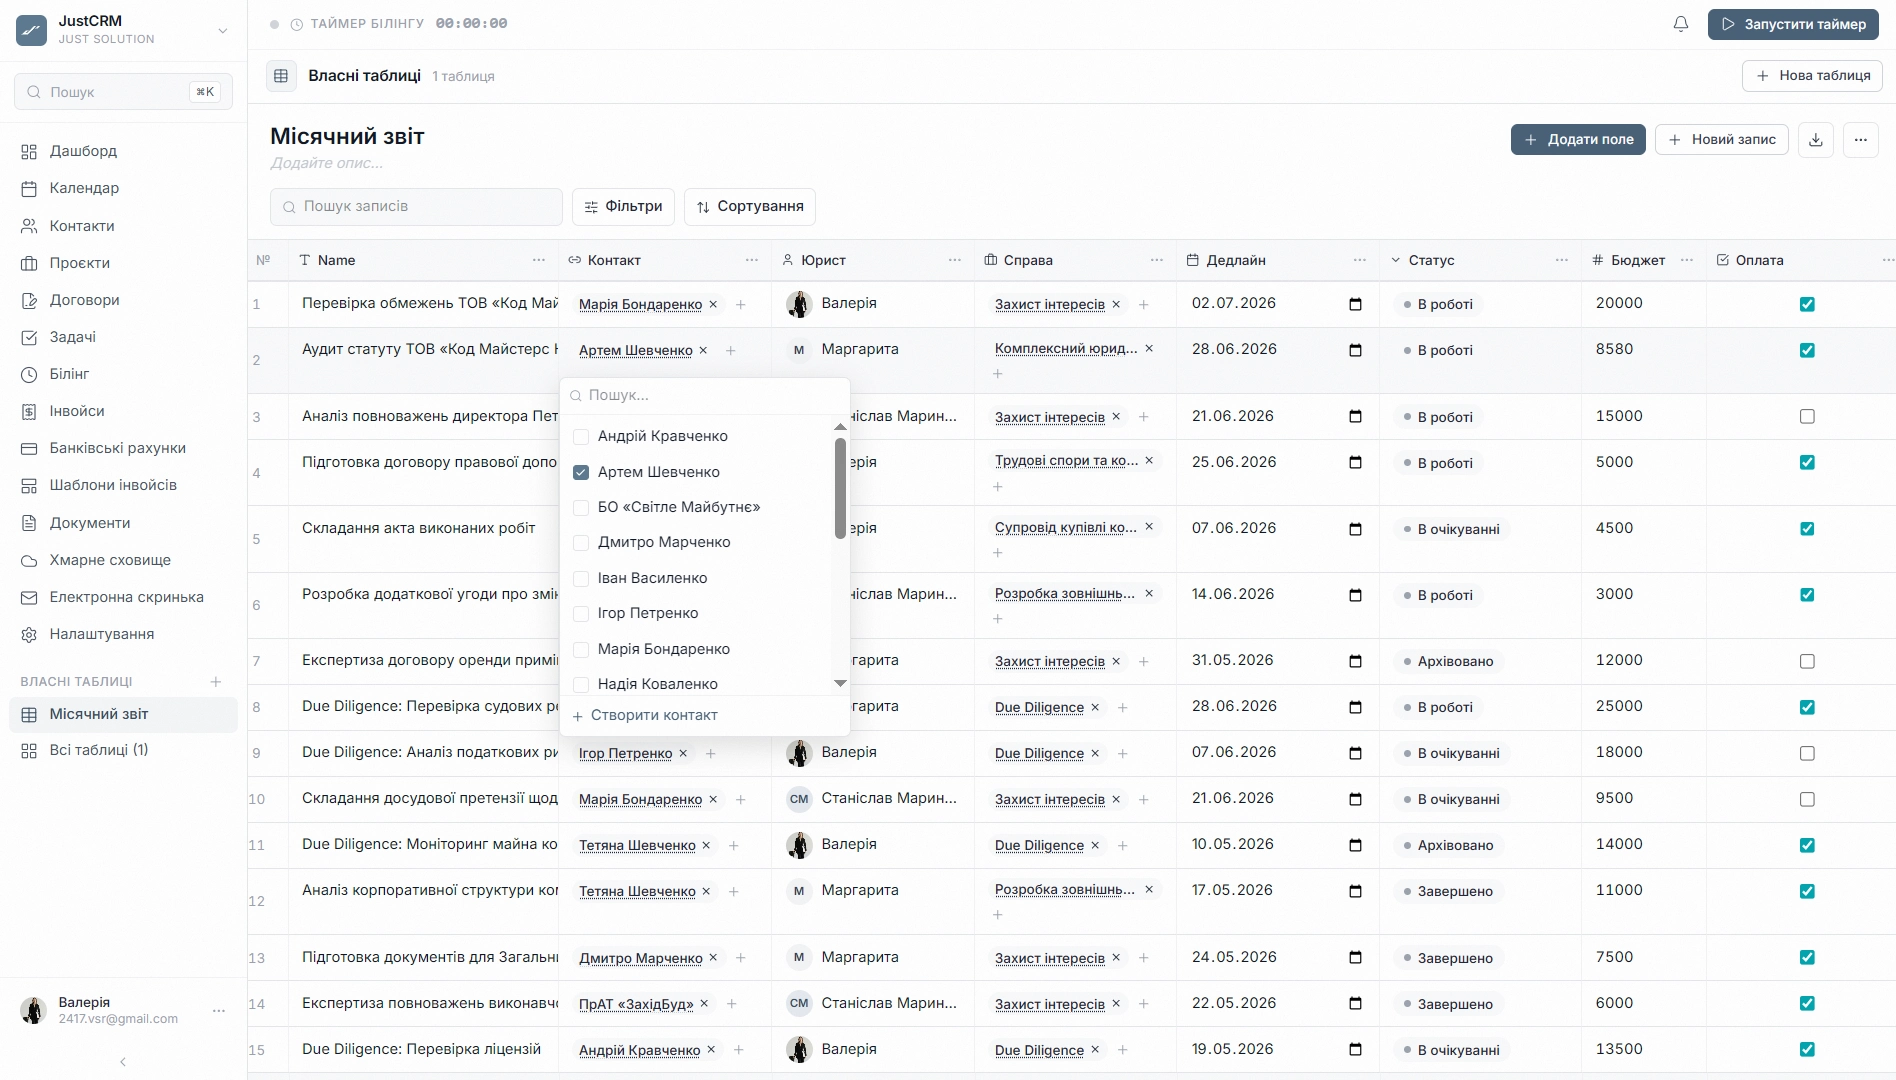This screenshot has height=1080, width=1896.
Task: Remove Захист інтересів case from row 1
Action: (1116, 304)
